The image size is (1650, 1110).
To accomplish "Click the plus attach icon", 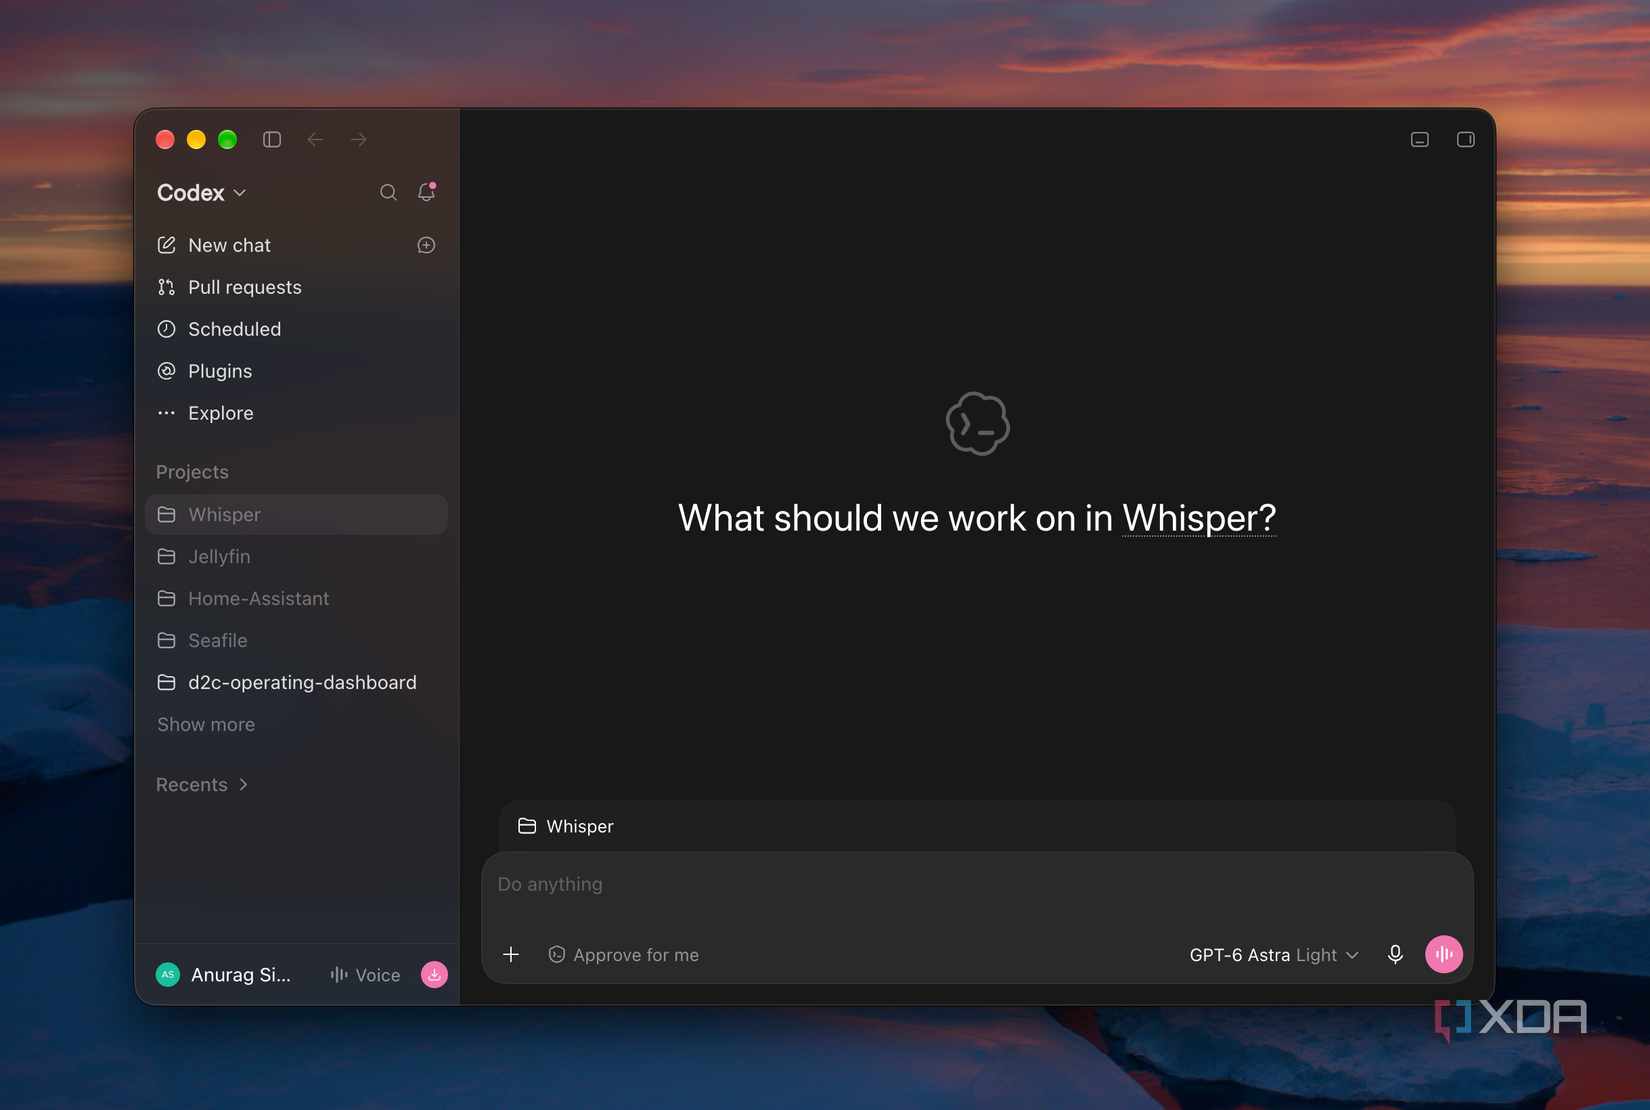I will 511,955.
